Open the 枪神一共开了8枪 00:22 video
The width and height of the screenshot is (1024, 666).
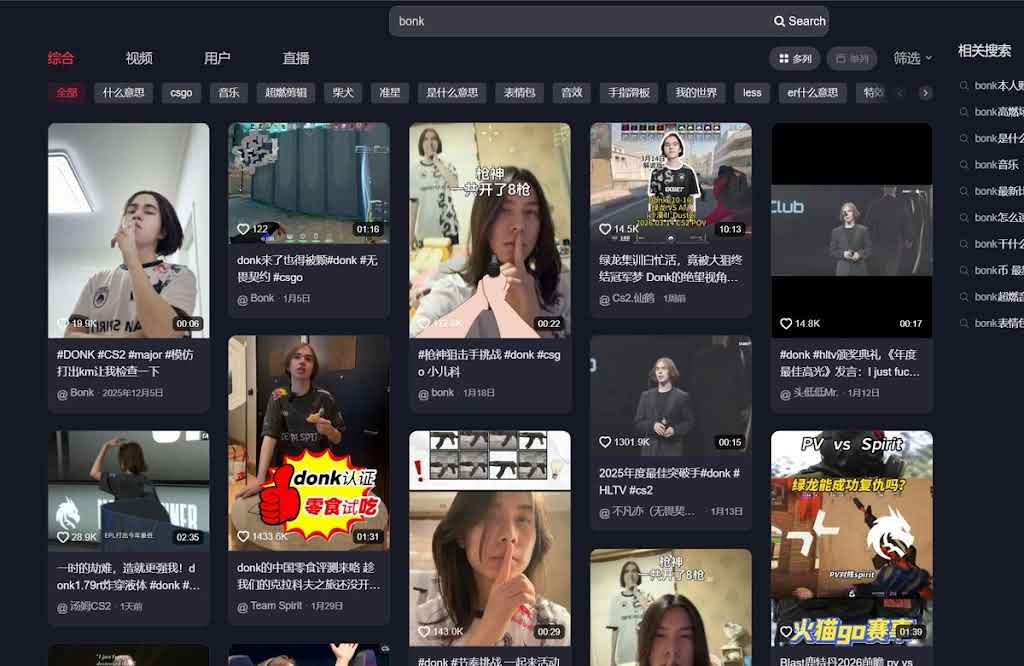click(490, 230)
